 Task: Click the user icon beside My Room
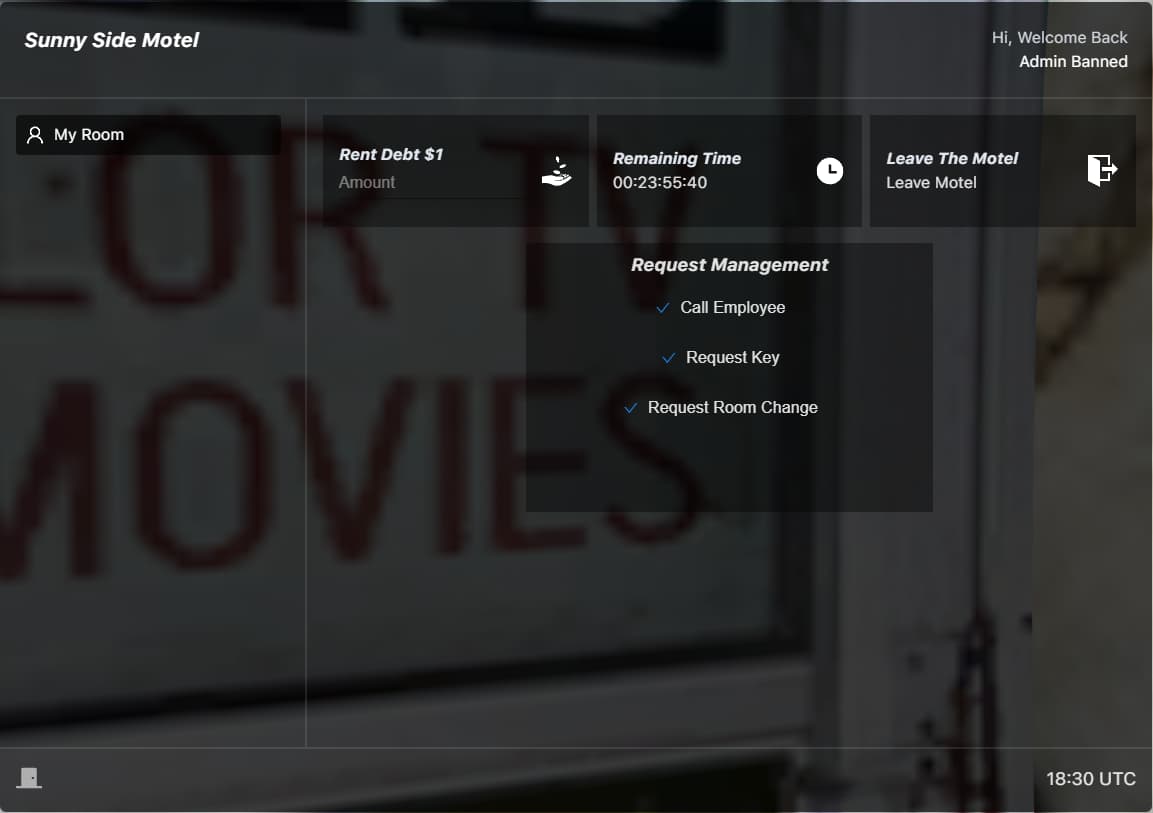[x=35, y=135]
